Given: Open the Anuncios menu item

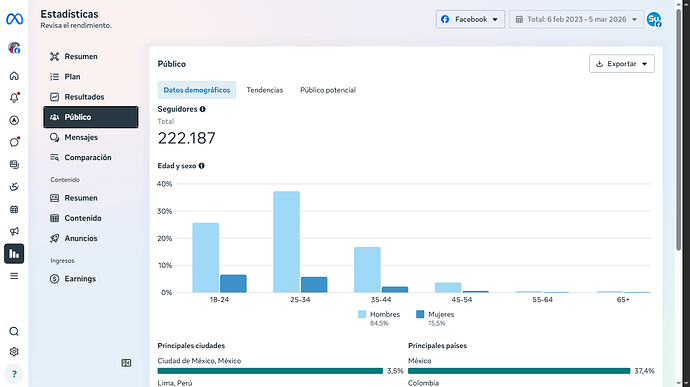Looking at the screenshot, I should pos(91,239).
